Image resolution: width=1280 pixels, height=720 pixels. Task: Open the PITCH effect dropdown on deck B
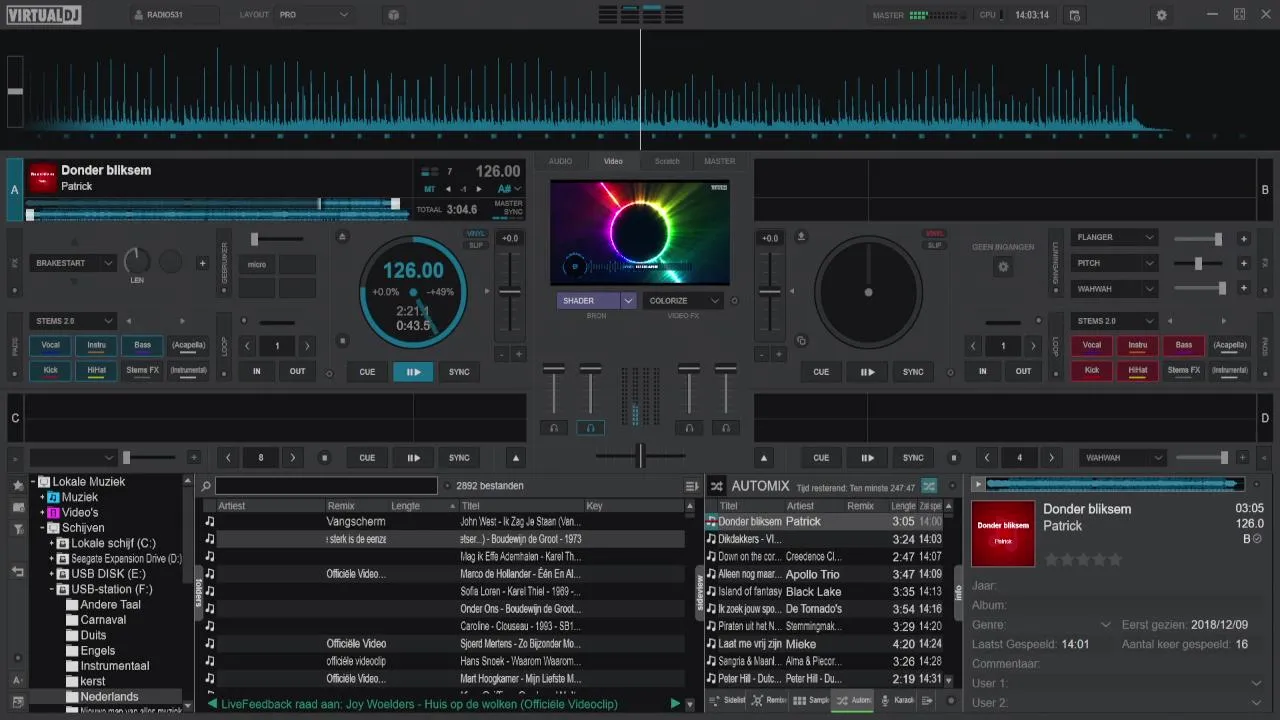click(1115, 263)
